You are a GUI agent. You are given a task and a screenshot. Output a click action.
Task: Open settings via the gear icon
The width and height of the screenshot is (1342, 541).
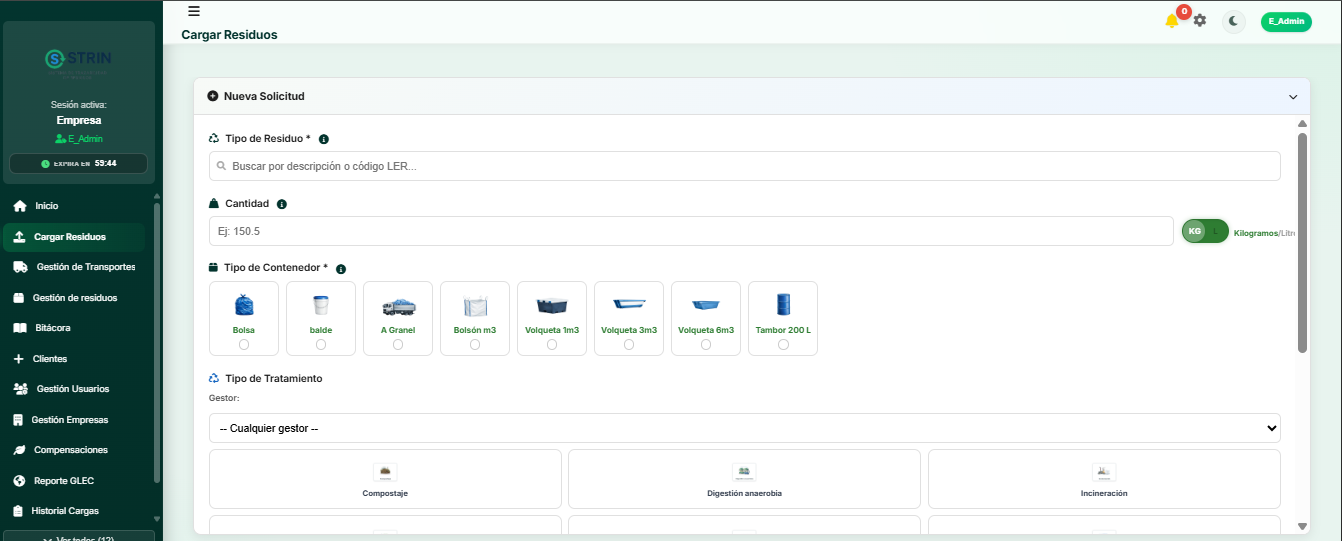point(1200,21)
